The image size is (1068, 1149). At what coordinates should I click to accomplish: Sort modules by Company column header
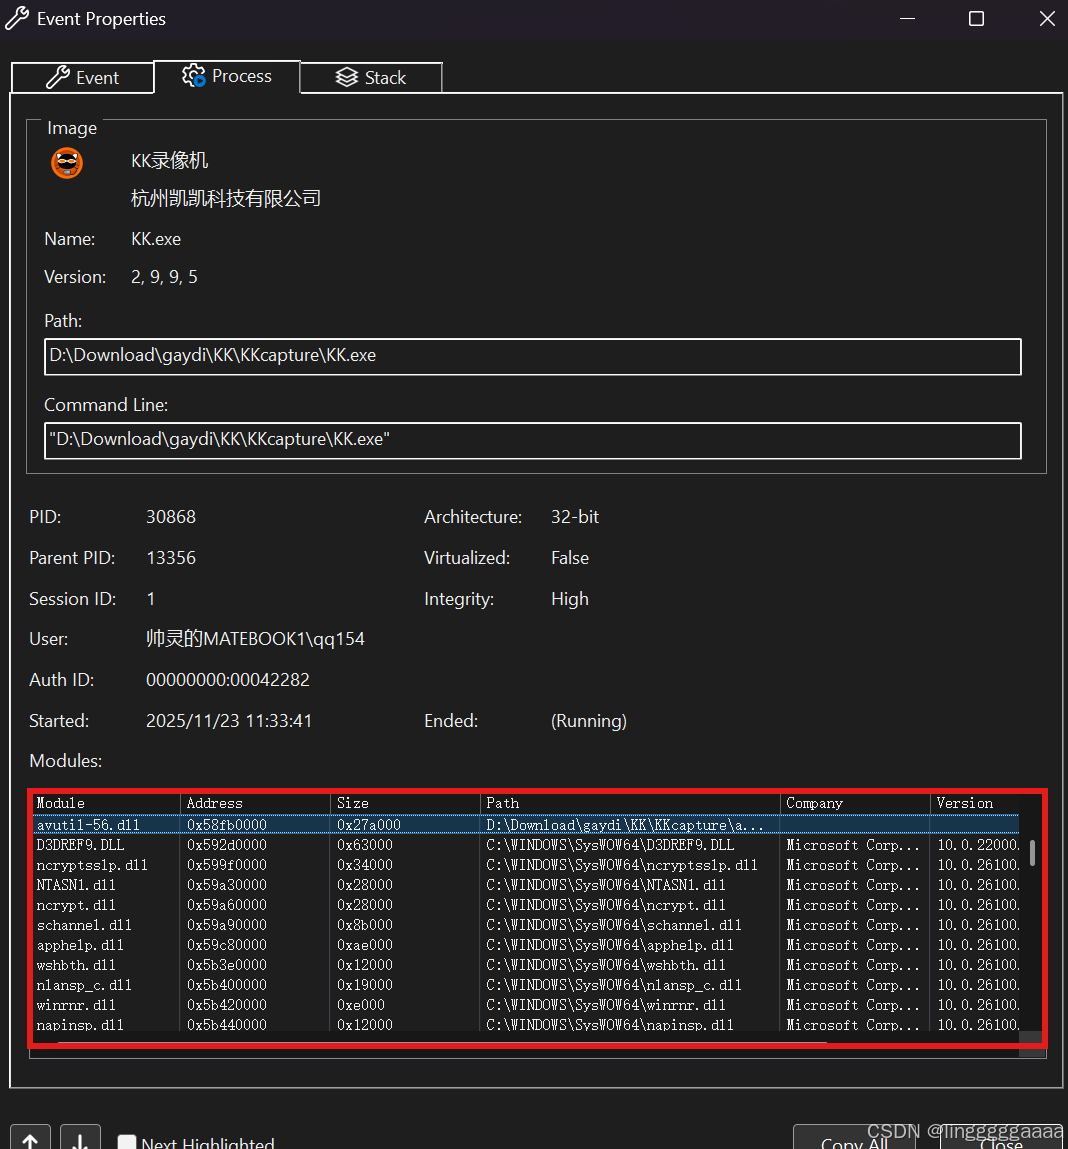[855, 803]
